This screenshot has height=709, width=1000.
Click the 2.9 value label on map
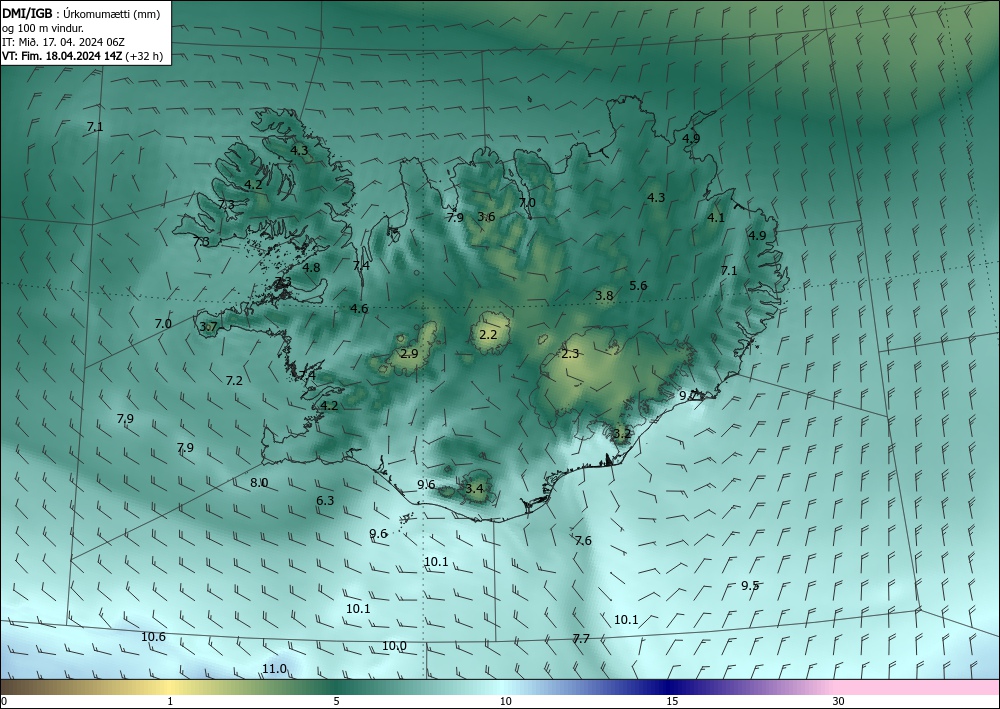[x=409, y=354]
